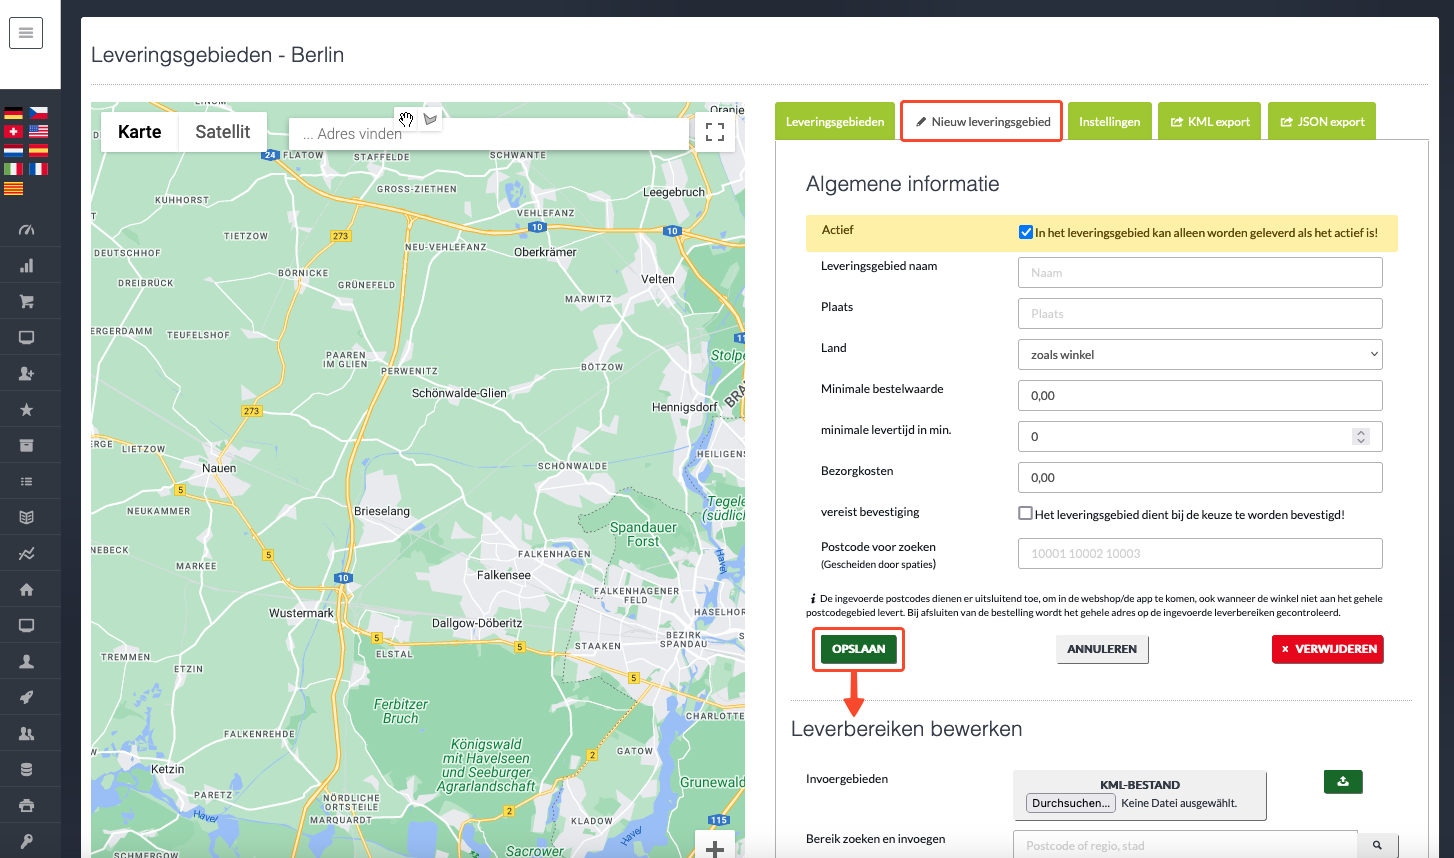
Task: Switch language with the German flag
Action: (x=13, y=113)
